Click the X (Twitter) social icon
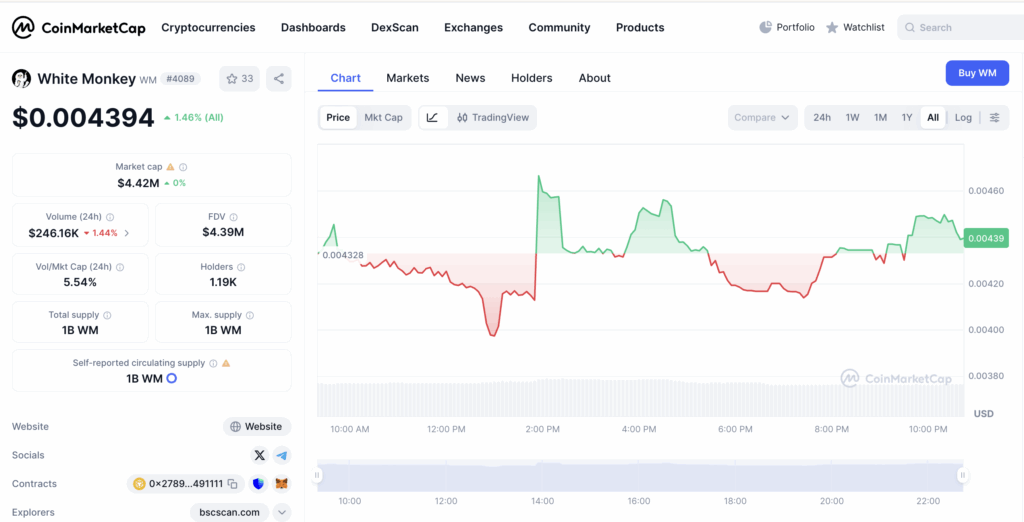 pos(260,455)
